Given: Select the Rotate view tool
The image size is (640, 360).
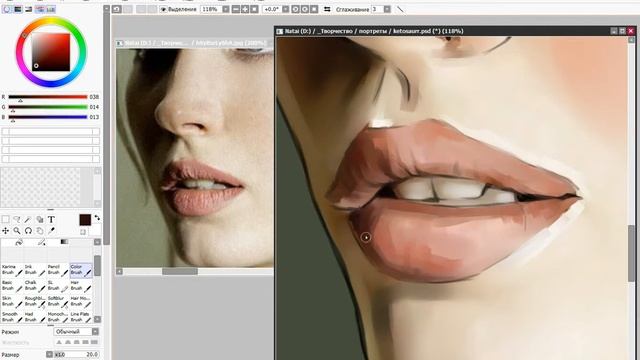Looking at the screenshot, I should tap(28, 231).
